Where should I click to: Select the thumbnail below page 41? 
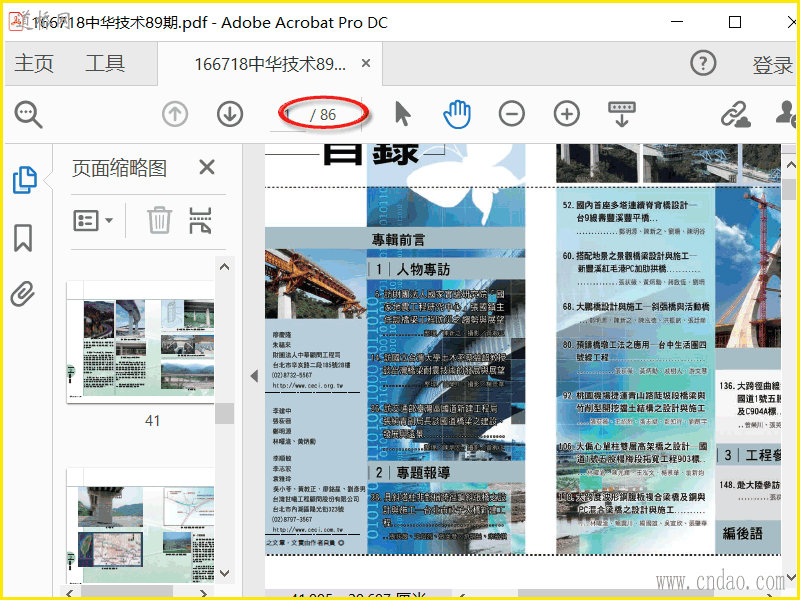click(141, 526)
